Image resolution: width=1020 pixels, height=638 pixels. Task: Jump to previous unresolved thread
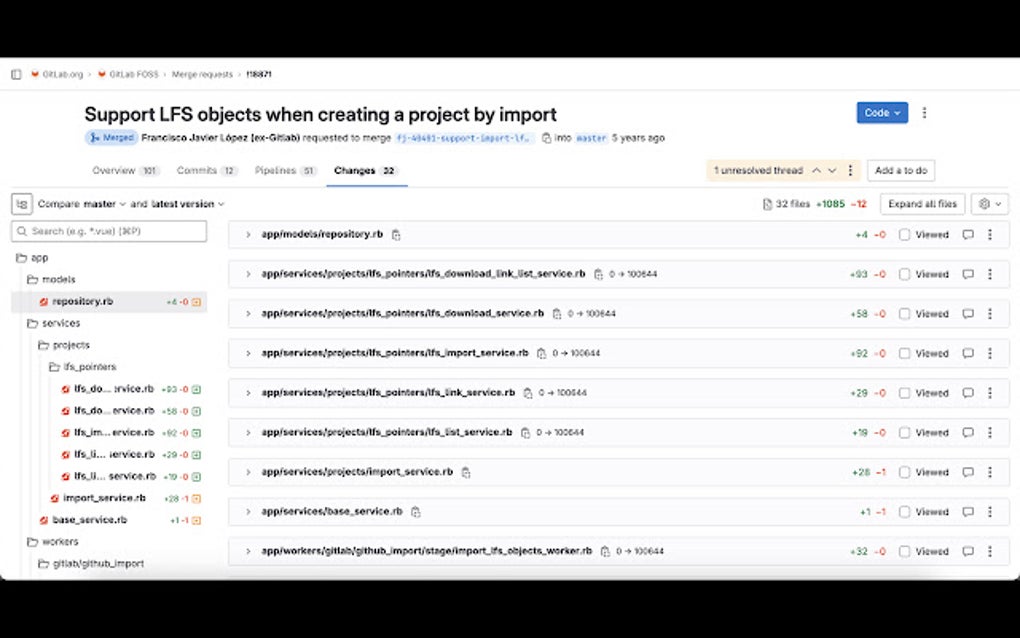click(x=816, y=171)
